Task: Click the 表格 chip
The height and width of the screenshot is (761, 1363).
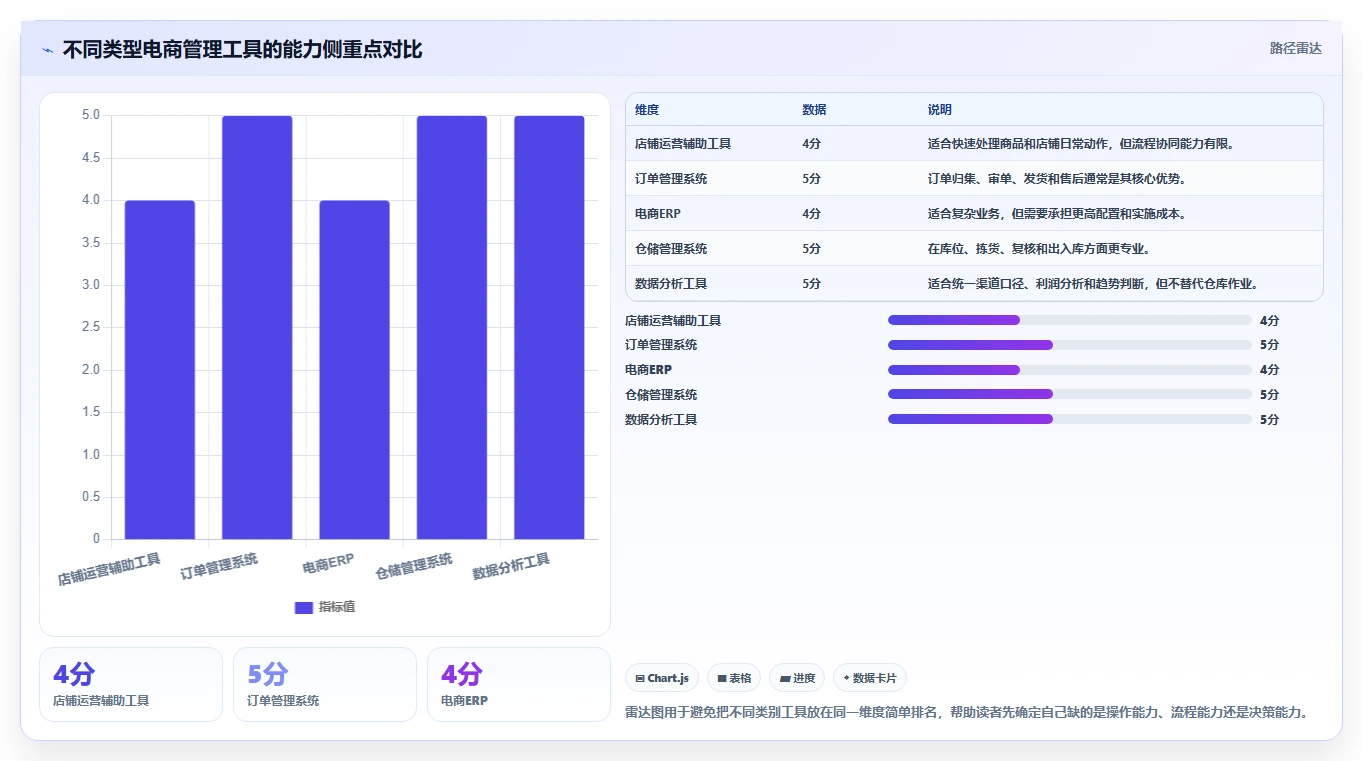Action: click(x=734, y=678)
